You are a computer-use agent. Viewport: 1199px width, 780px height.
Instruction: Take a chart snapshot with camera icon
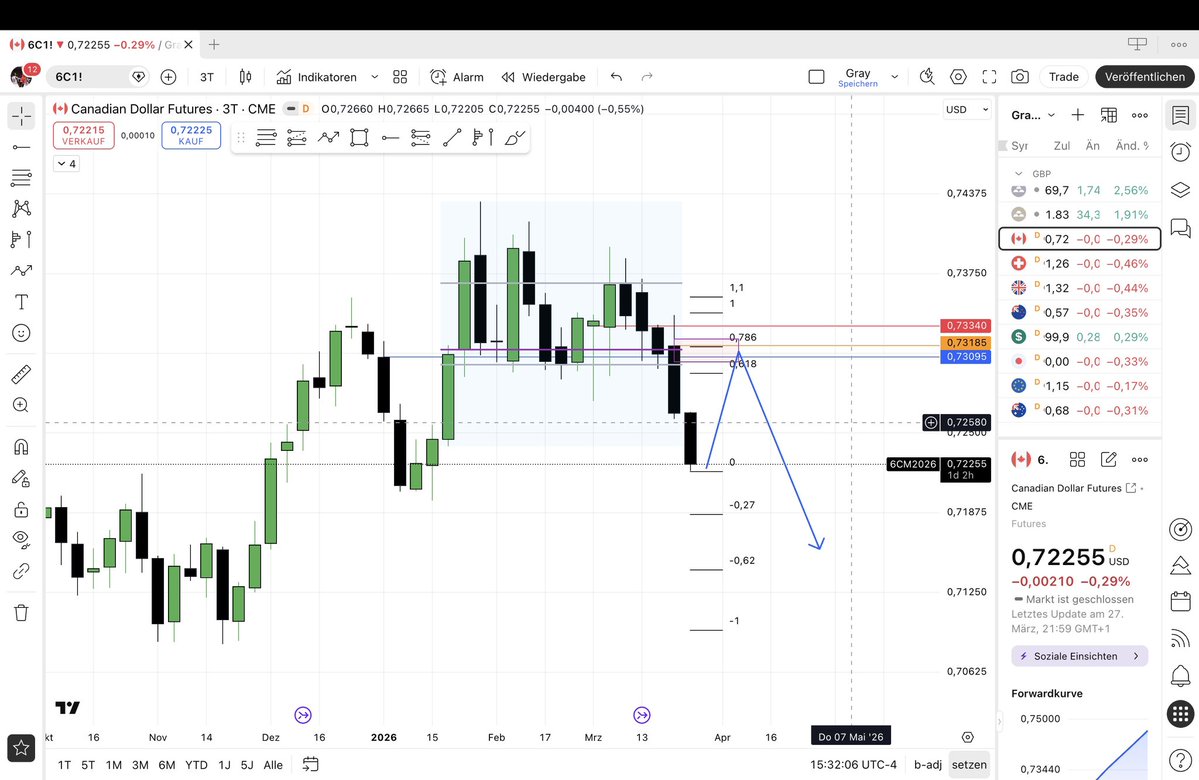1020,76
